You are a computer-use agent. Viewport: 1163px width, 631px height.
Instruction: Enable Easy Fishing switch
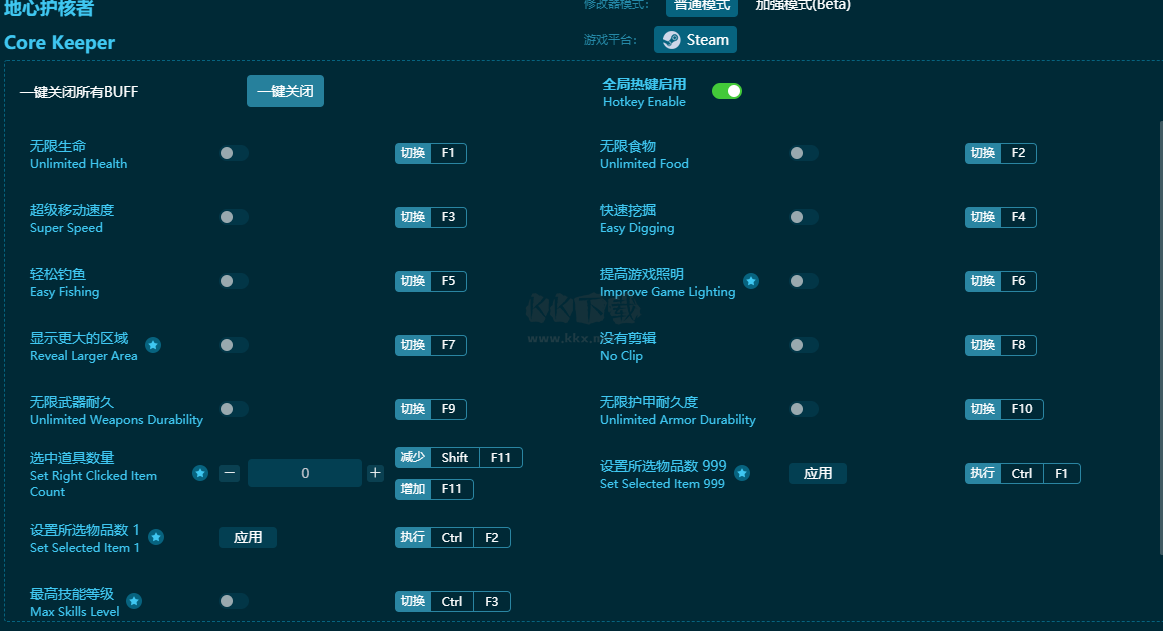coord(234,281)
